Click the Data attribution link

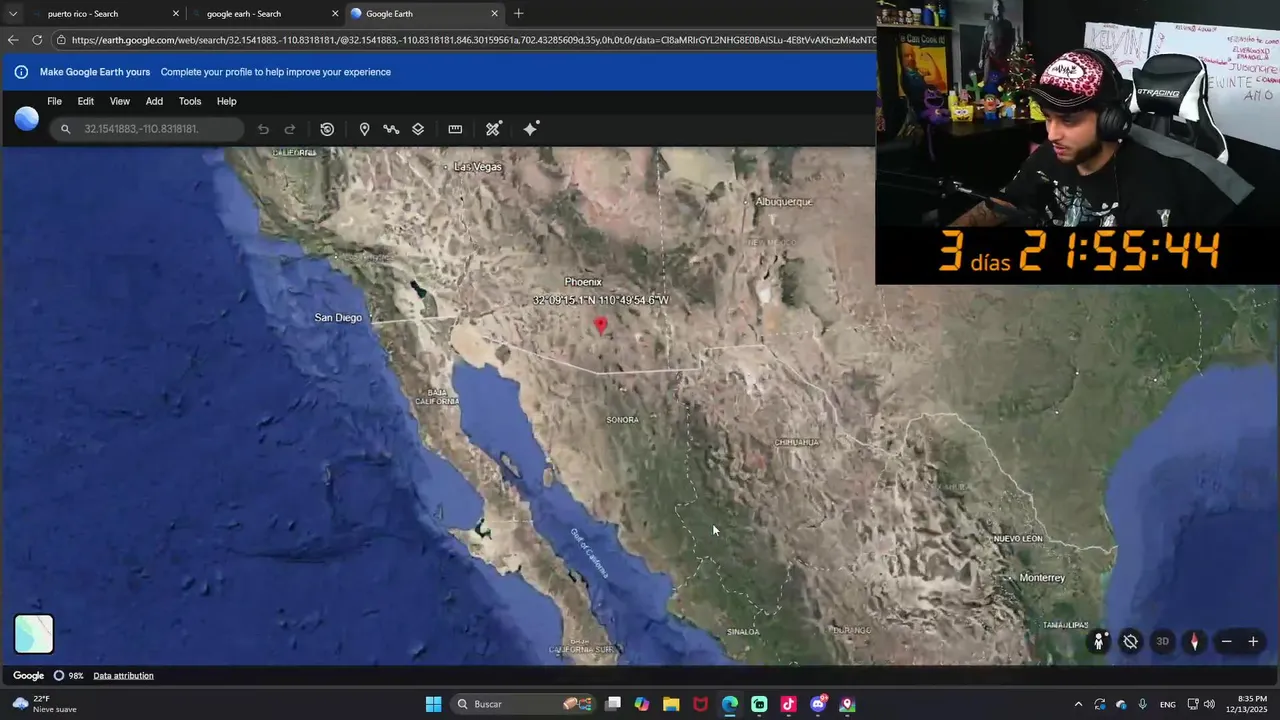click(123, 676)
